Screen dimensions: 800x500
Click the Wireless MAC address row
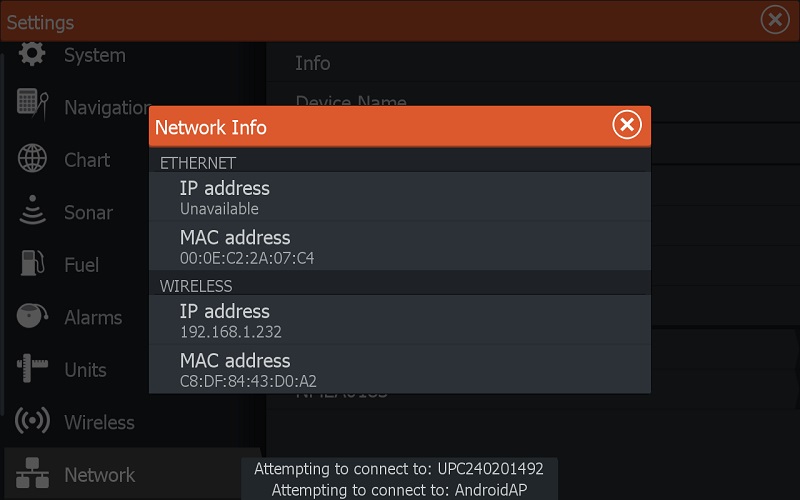tap(400, 369)
